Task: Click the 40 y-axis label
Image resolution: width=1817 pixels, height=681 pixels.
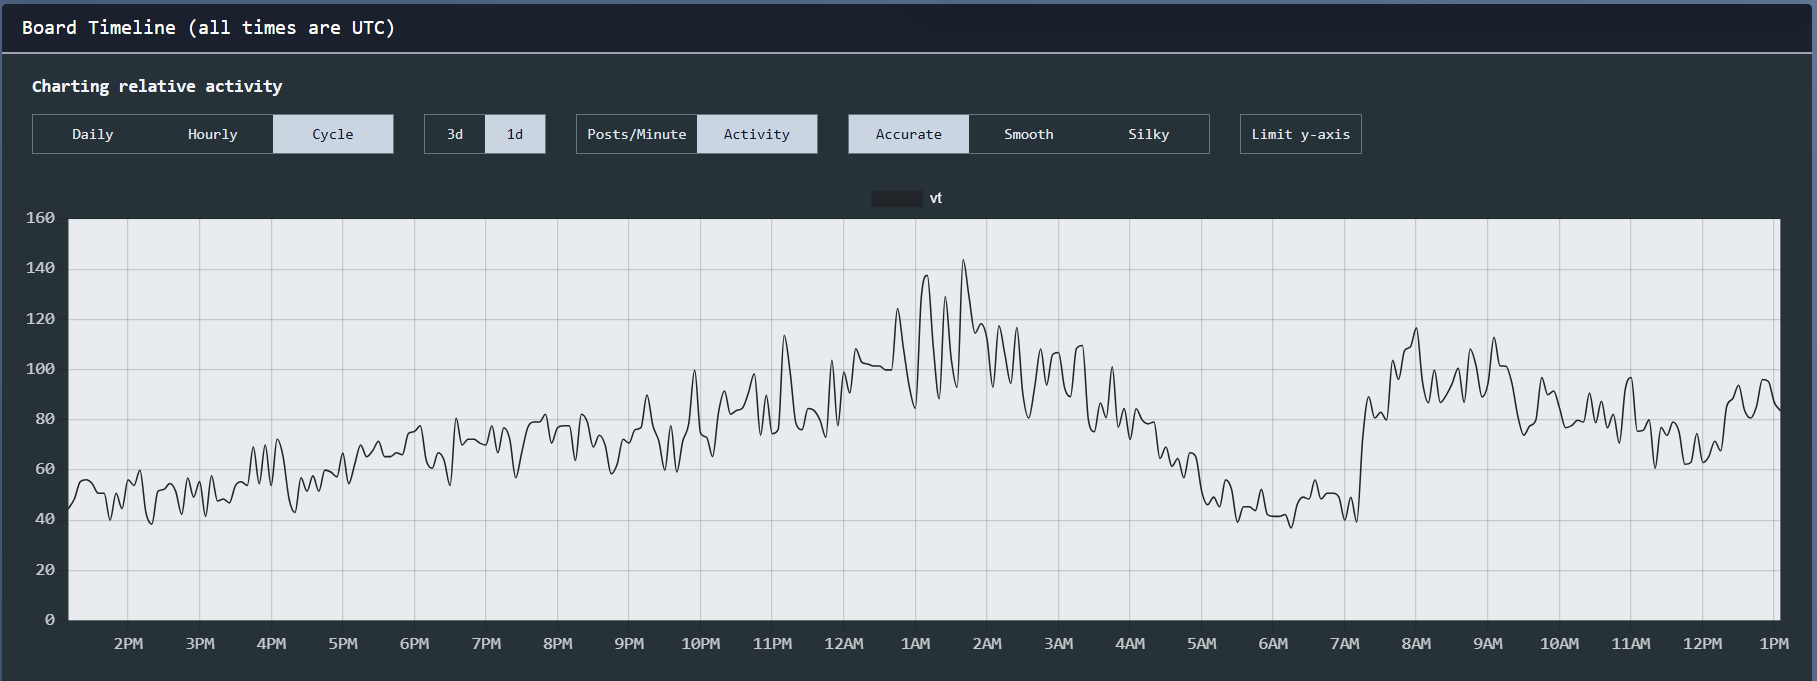Action: coord(45,519)
